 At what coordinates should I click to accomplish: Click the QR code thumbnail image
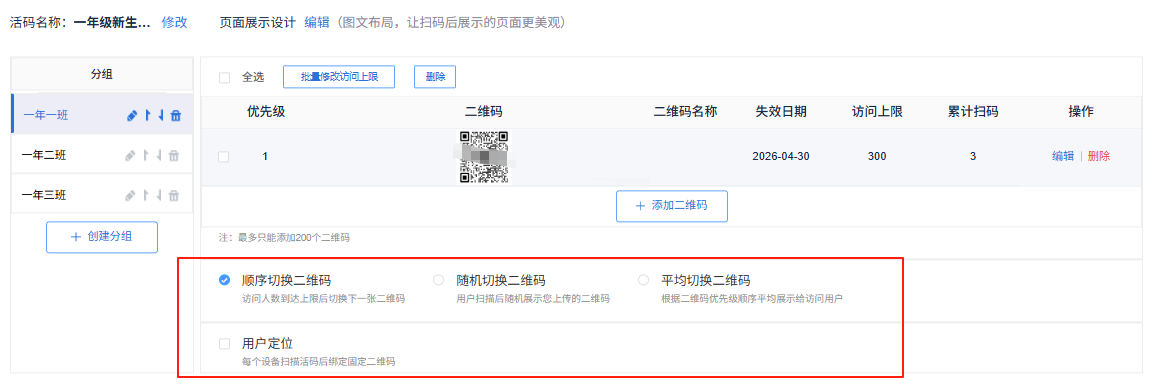(x=484, y=156)
